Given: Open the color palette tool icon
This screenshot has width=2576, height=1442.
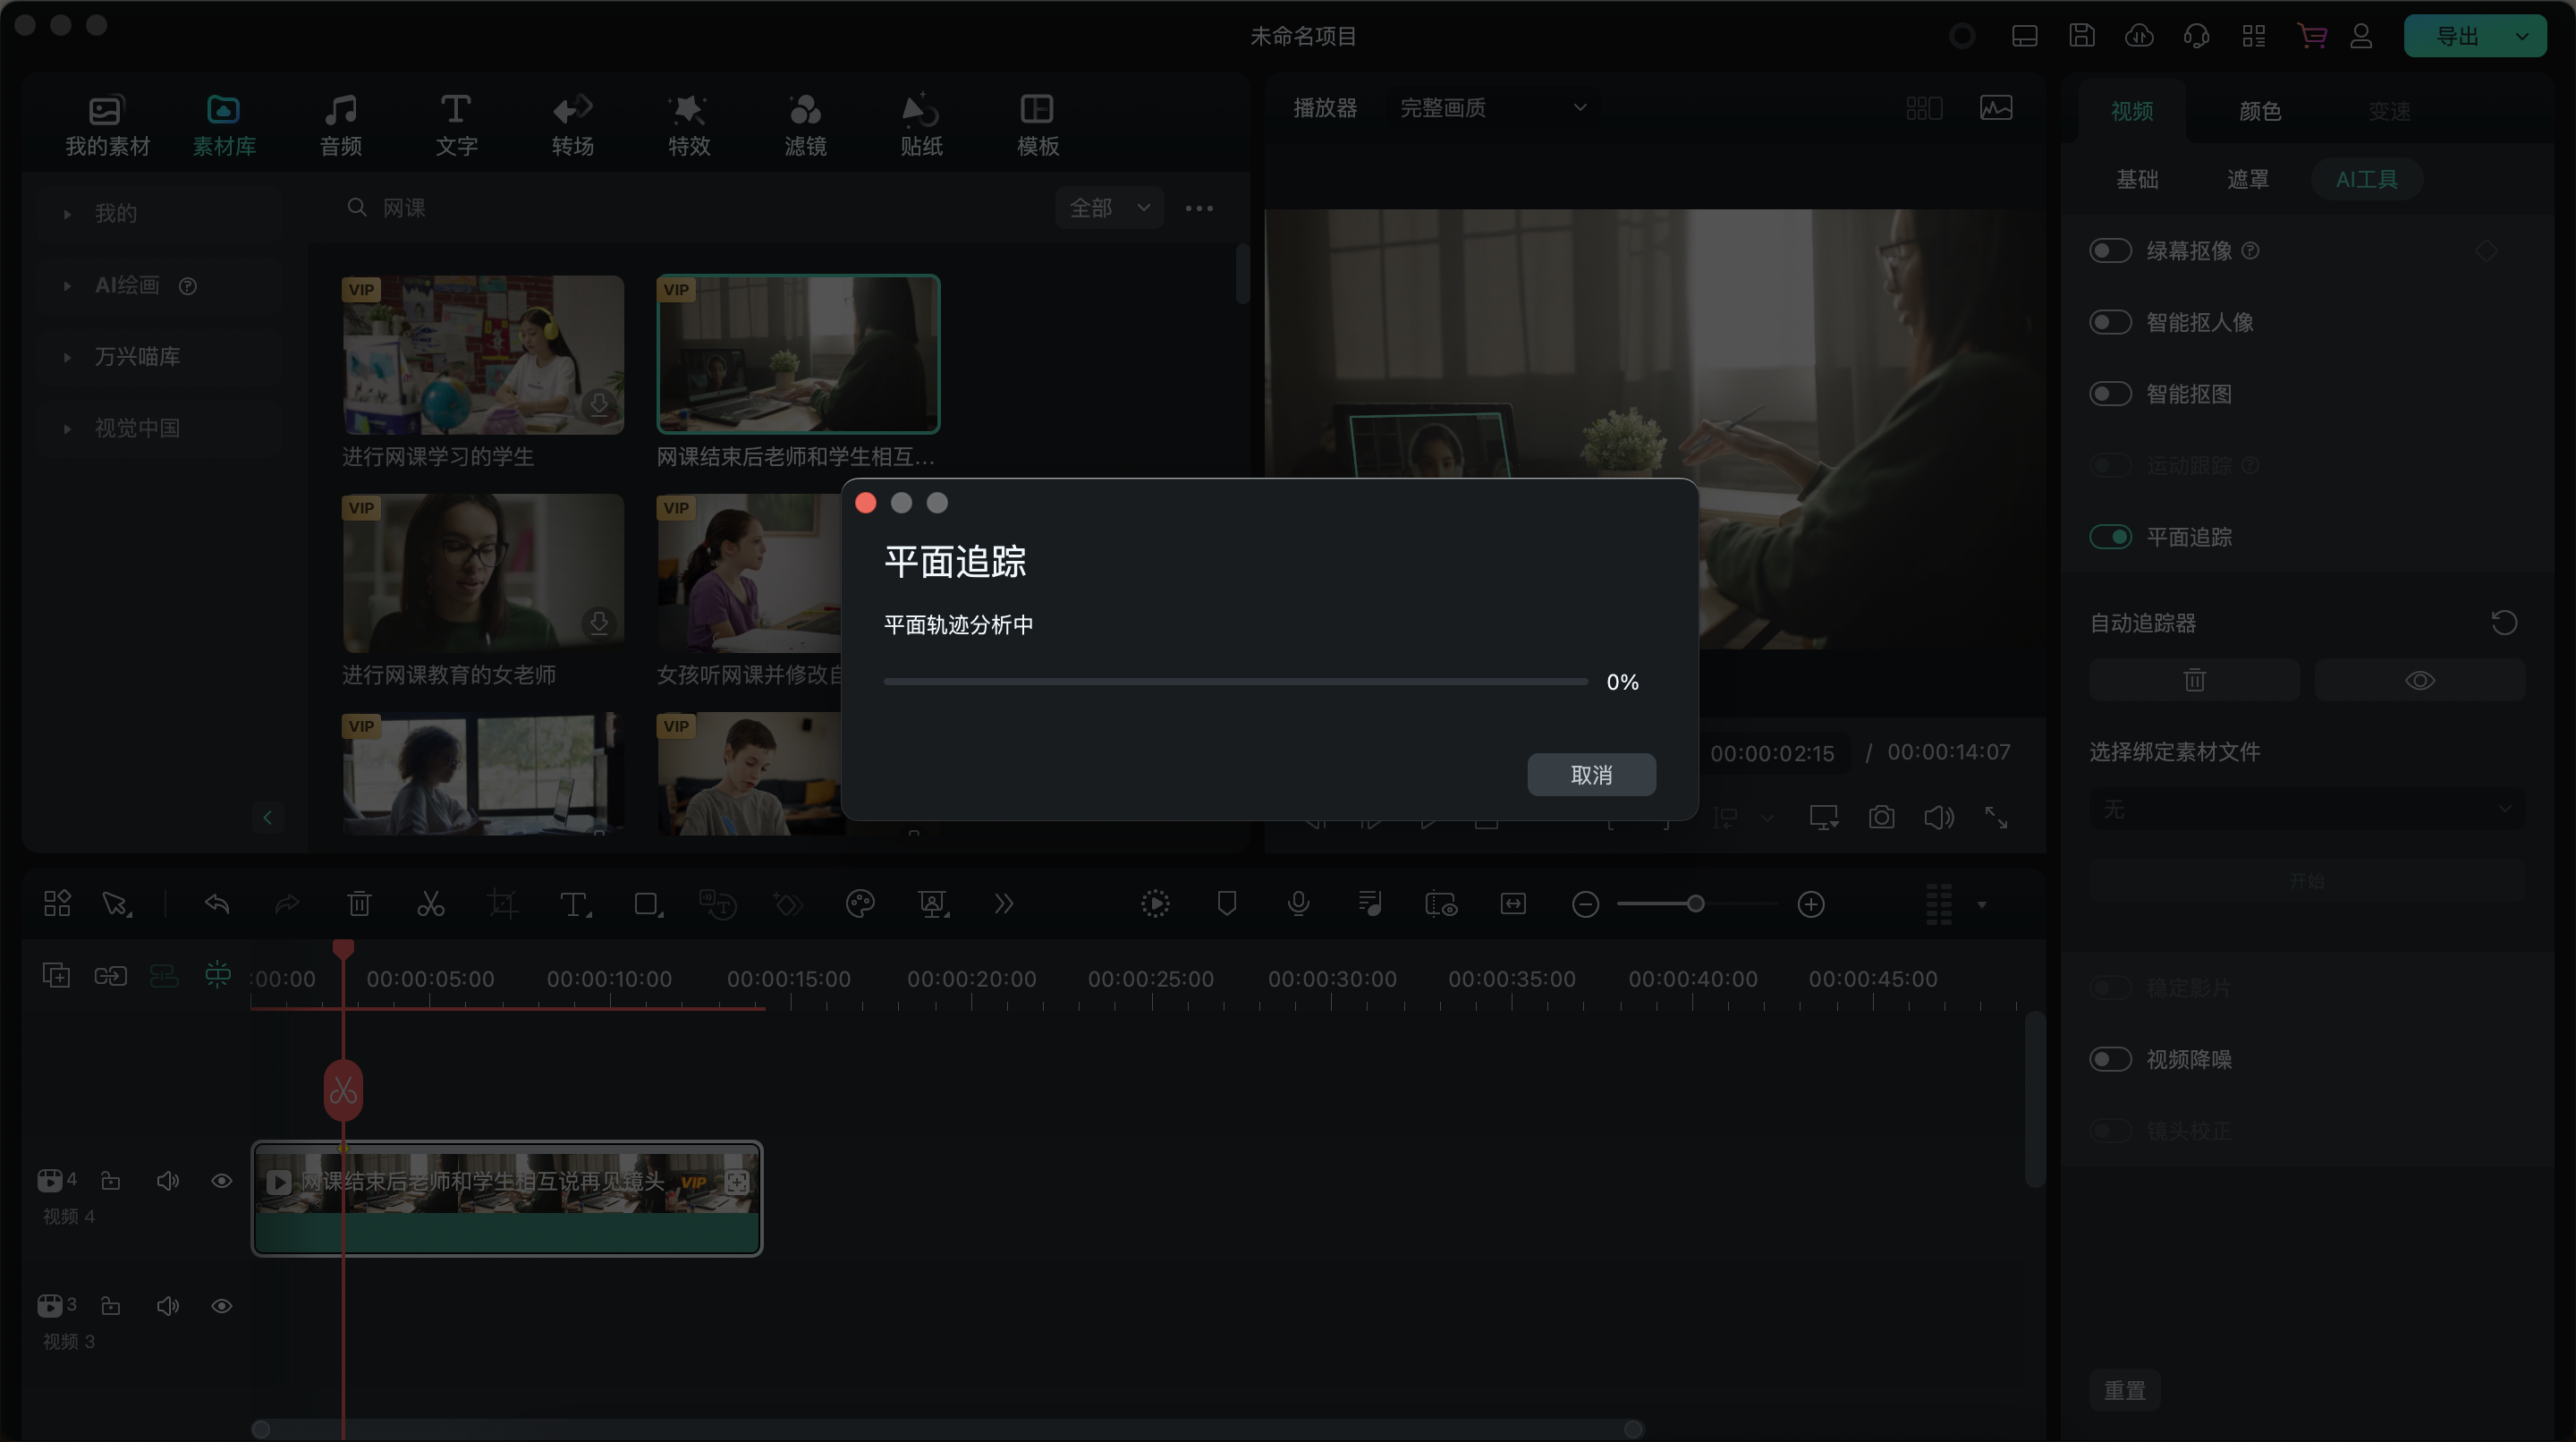Looking at the screenshot, I should pyautogui.click(x=860, y=904).
